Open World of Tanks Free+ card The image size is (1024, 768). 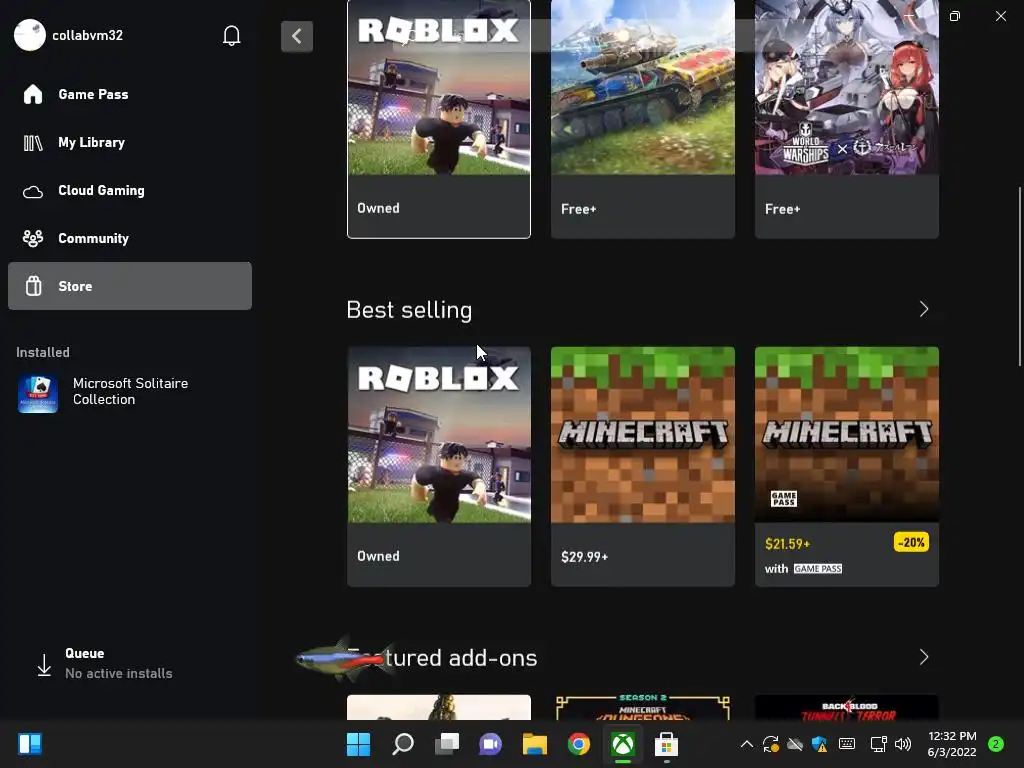tap(643, 119)
